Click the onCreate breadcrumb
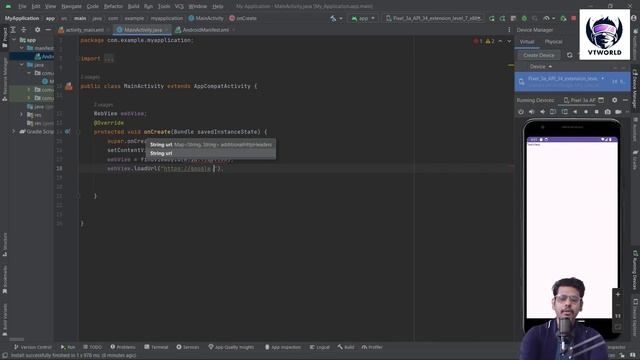 click(243, 18)
